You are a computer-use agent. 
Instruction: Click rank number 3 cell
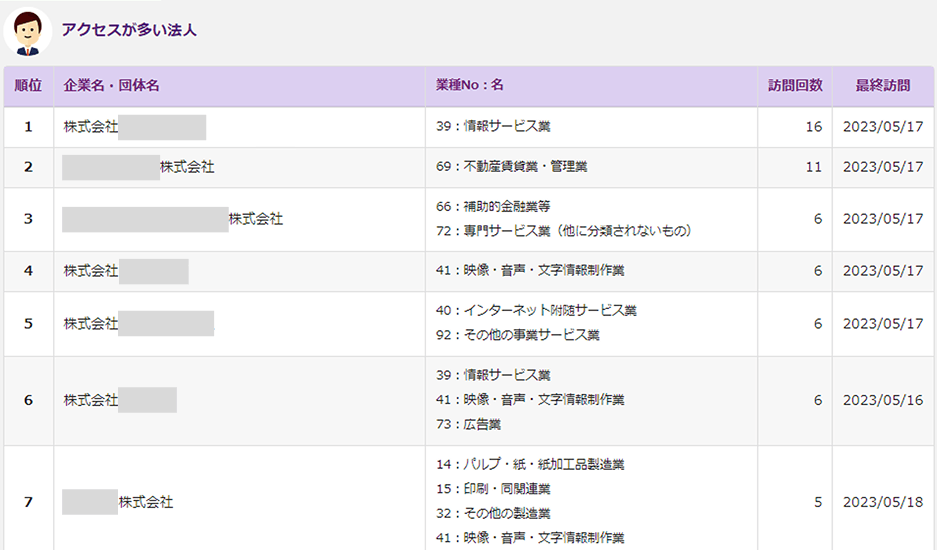pos(29,219)
